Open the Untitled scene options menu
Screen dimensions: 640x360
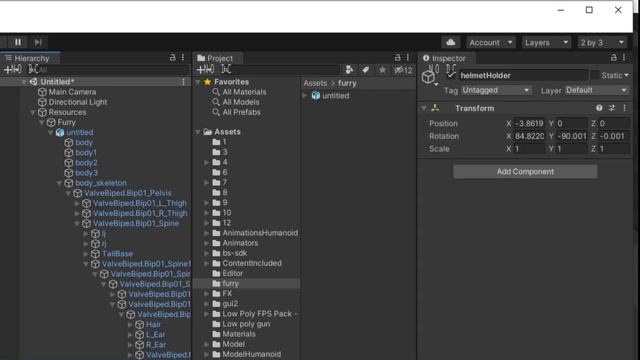coord(183,82)
